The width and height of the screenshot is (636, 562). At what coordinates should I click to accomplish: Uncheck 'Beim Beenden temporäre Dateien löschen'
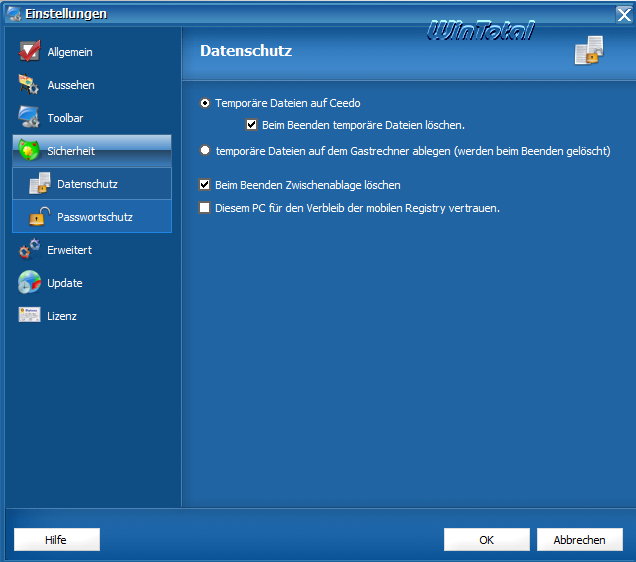pos(251,124)
